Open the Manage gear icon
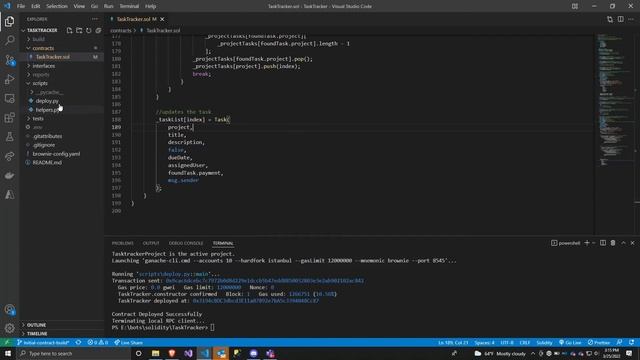Image resolution: width=640 pixels, height=360 pixels. pyautogui.click(x=9, y=328)
